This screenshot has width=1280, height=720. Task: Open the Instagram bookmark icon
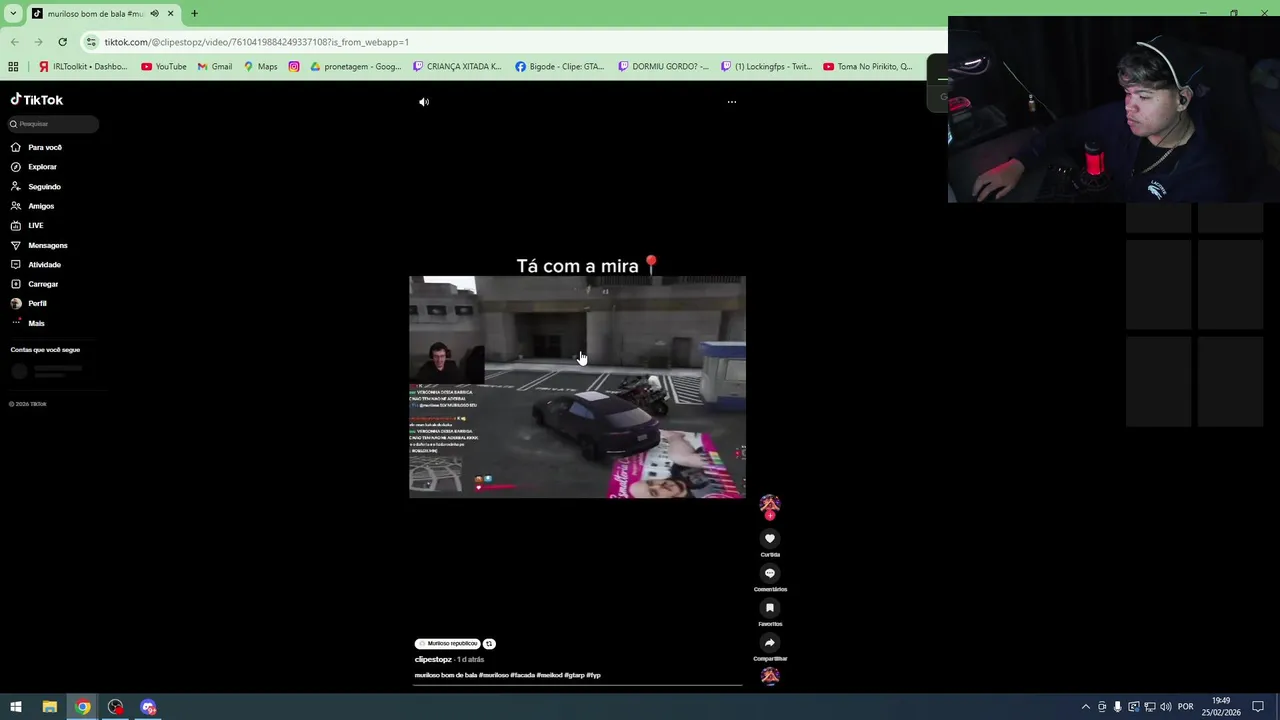[x=293, y=67]
